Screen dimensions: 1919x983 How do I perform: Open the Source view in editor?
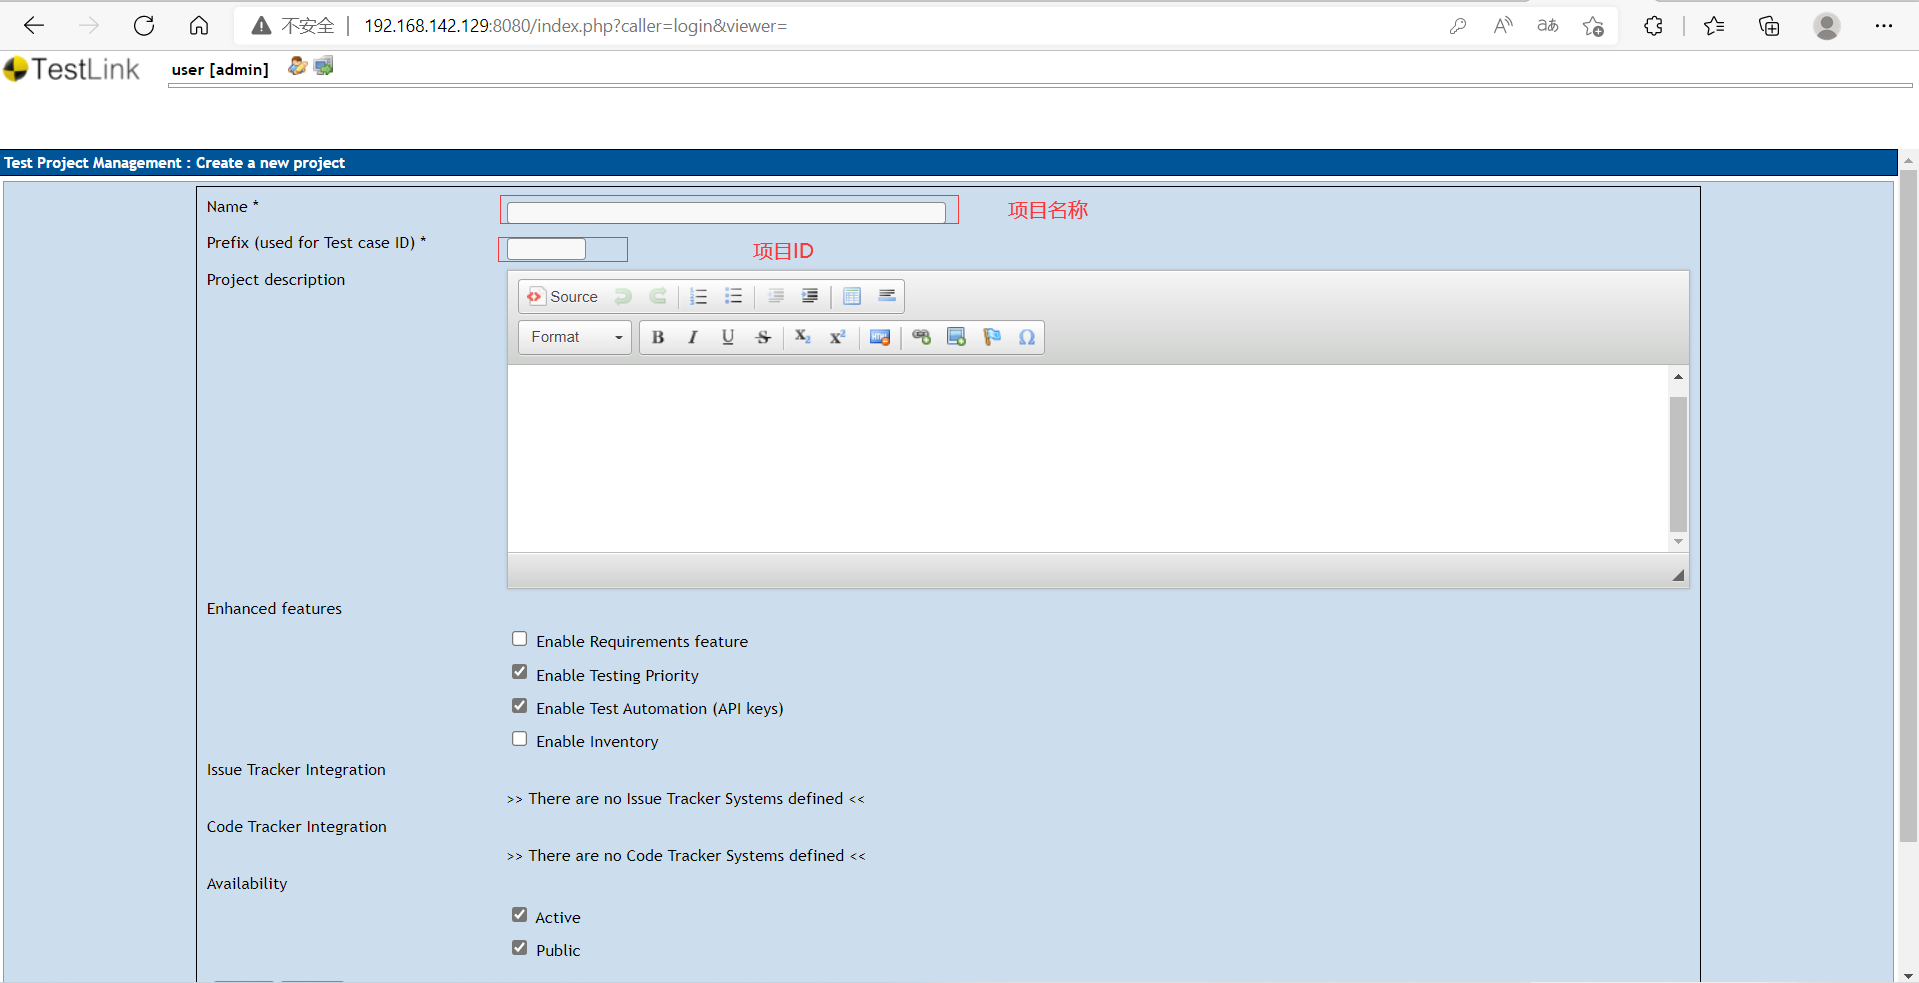(562, 296)
